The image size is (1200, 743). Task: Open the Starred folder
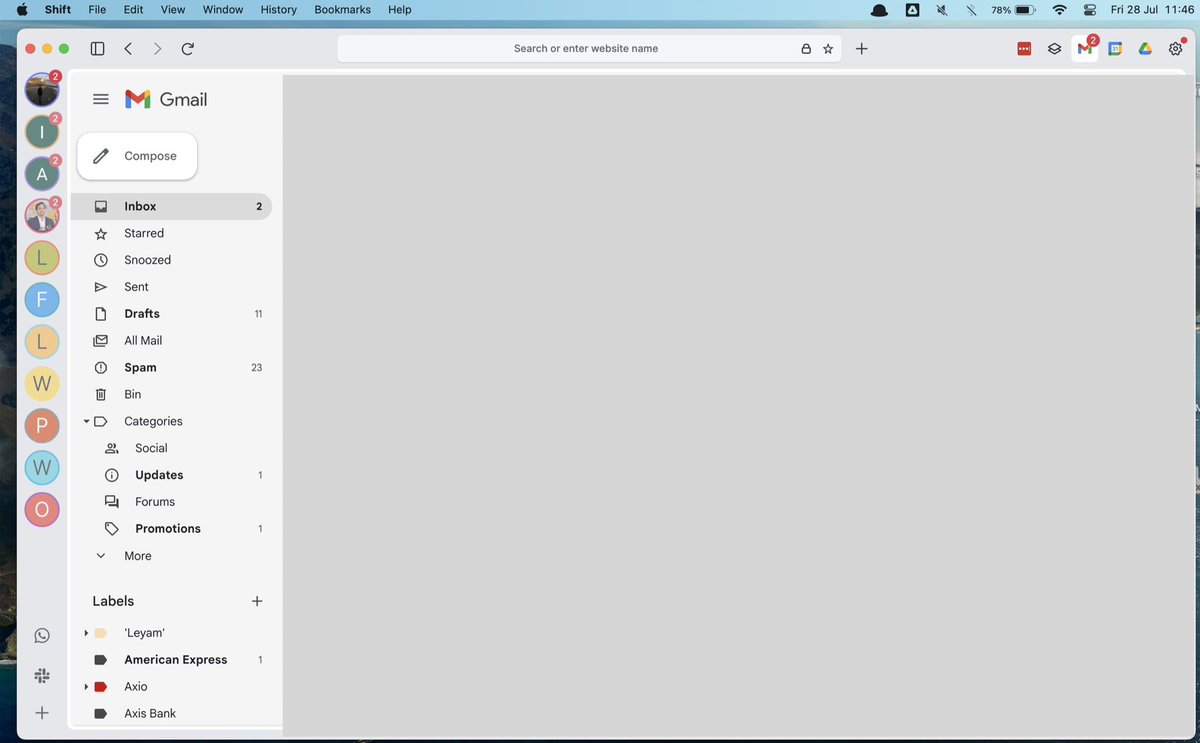pyautogui.click(x=171, y=233)
